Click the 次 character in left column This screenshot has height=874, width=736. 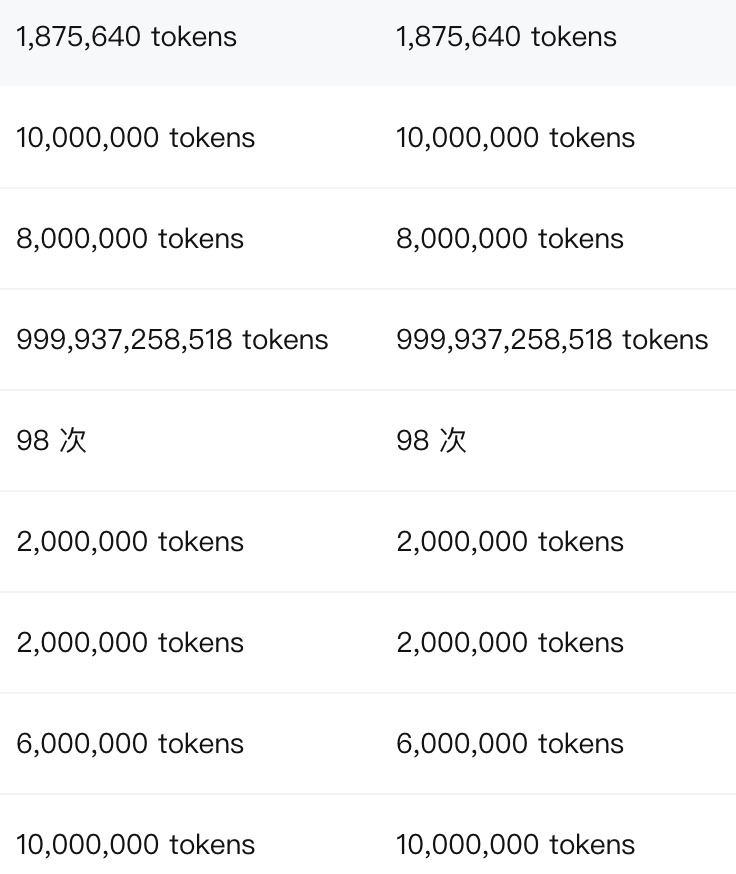click(73, 440)
